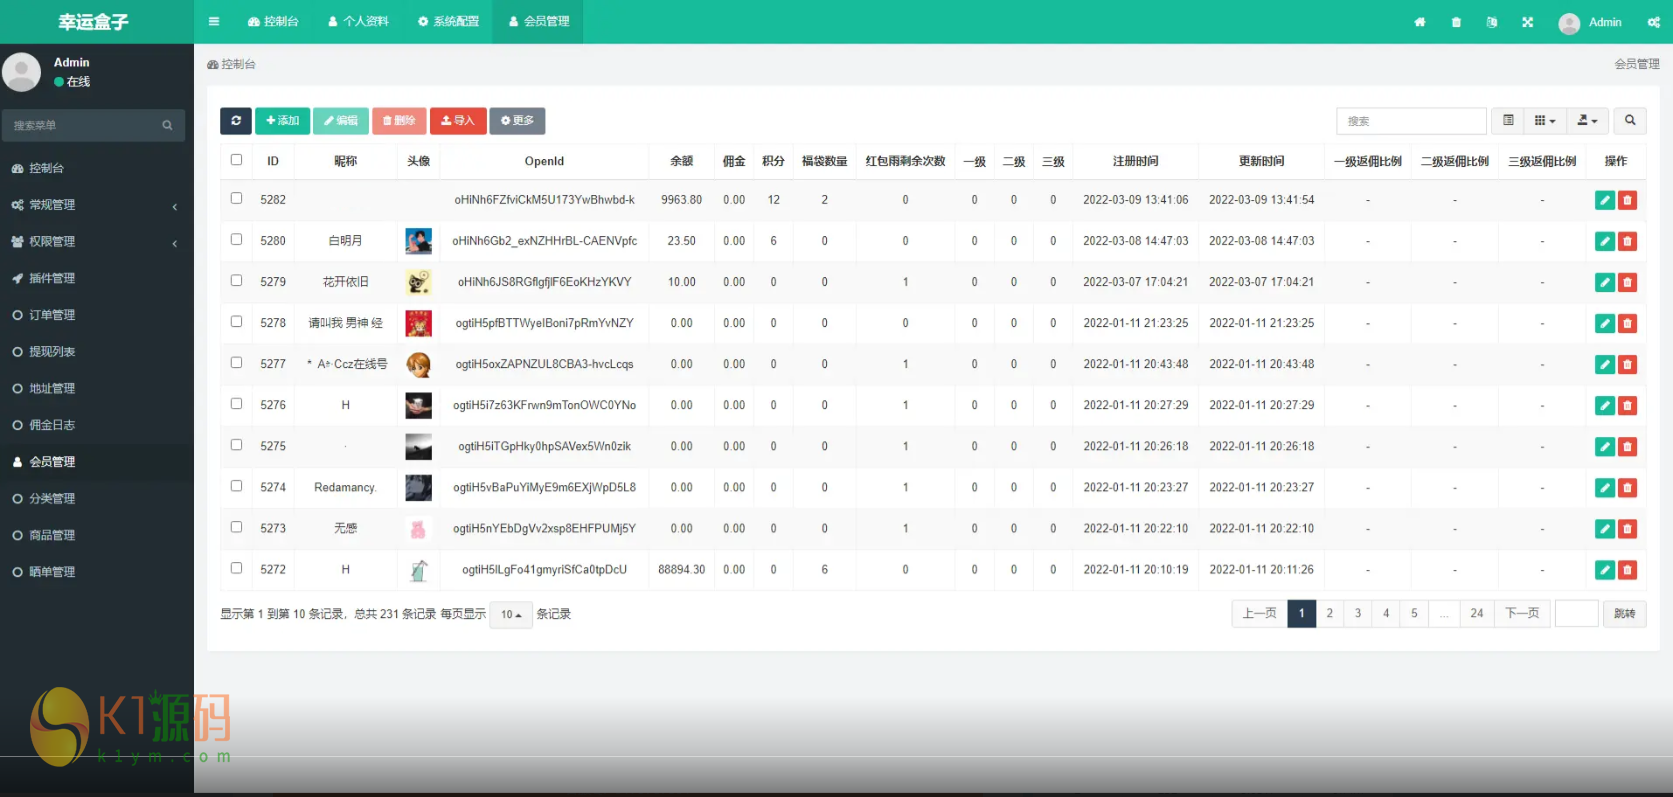Click the 编辑 edit toolbar button
This screenshot has width=1673, height=797.
(341, 120)
